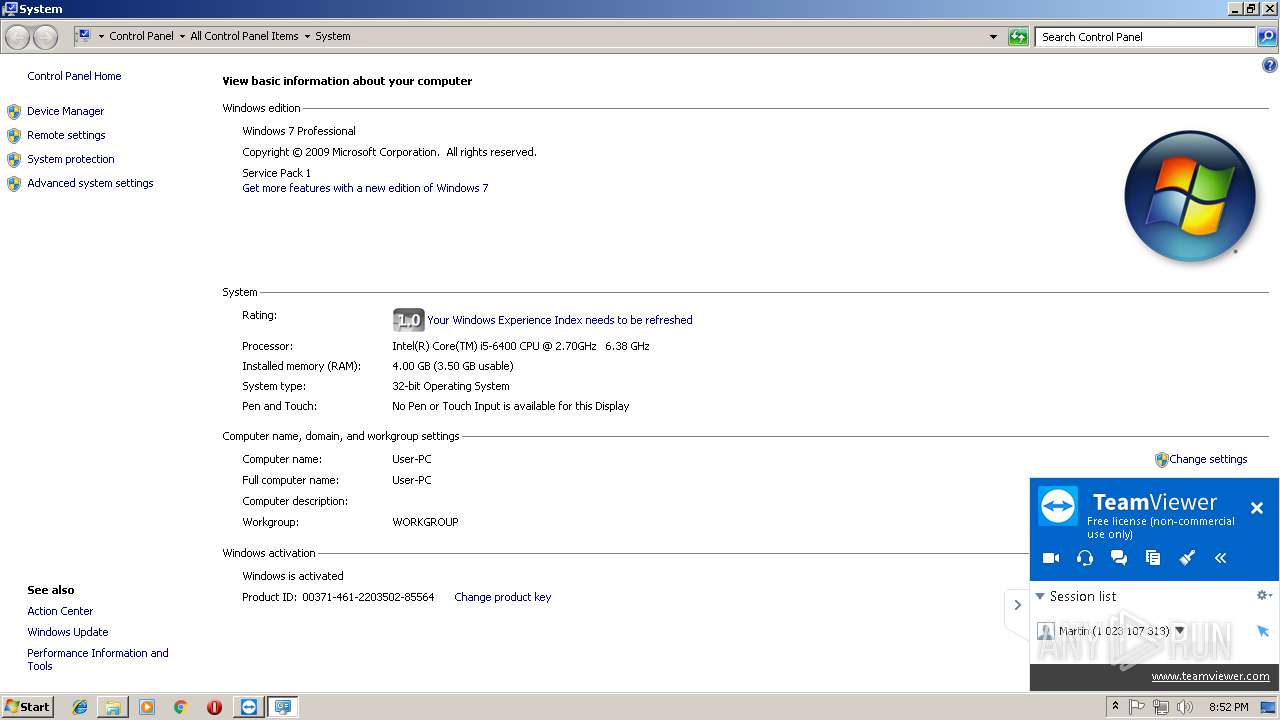Refresh the Windows Experience Index link
The image size is (1280, 720).
click(x=560, y=320)
